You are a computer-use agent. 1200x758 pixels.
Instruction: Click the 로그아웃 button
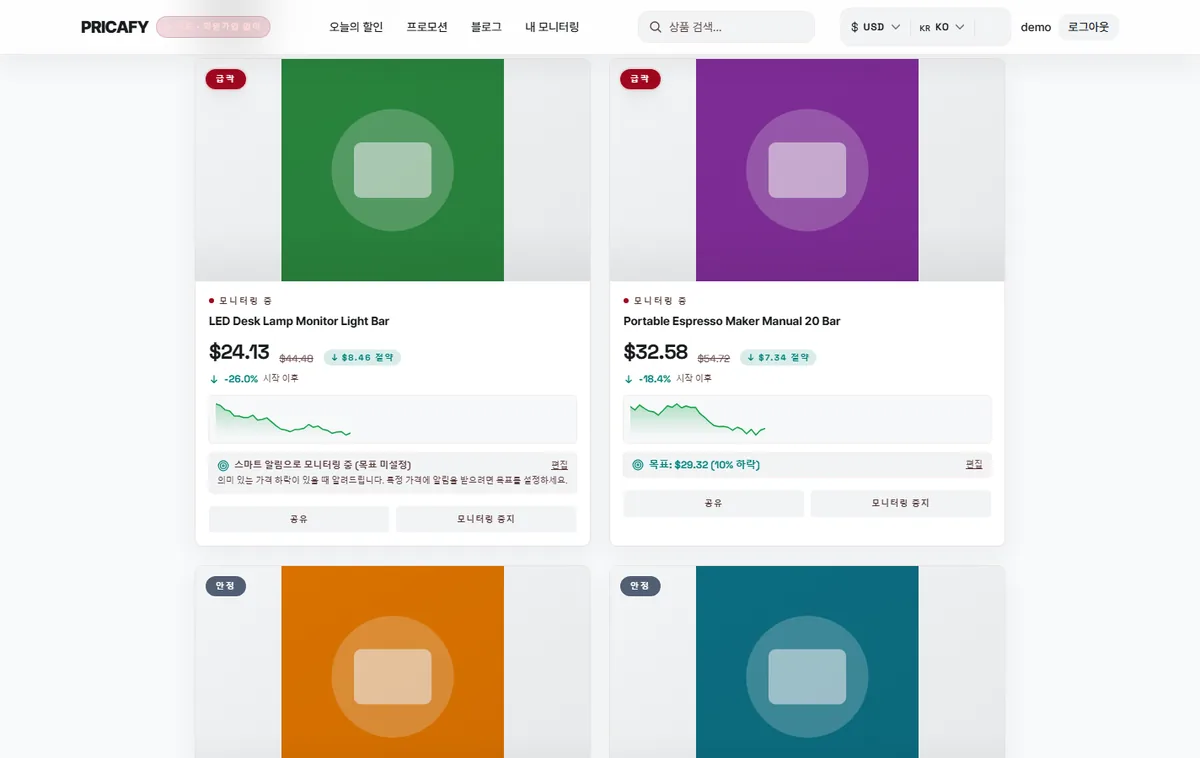1088,27
